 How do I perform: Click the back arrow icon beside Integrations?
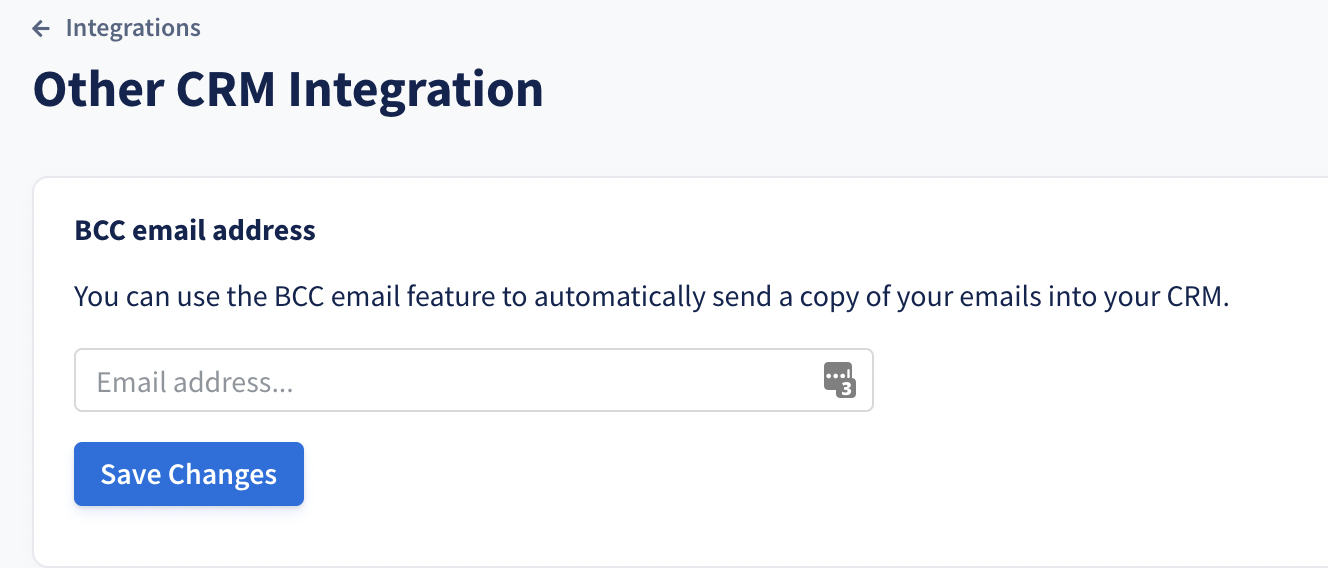point(41,28)
